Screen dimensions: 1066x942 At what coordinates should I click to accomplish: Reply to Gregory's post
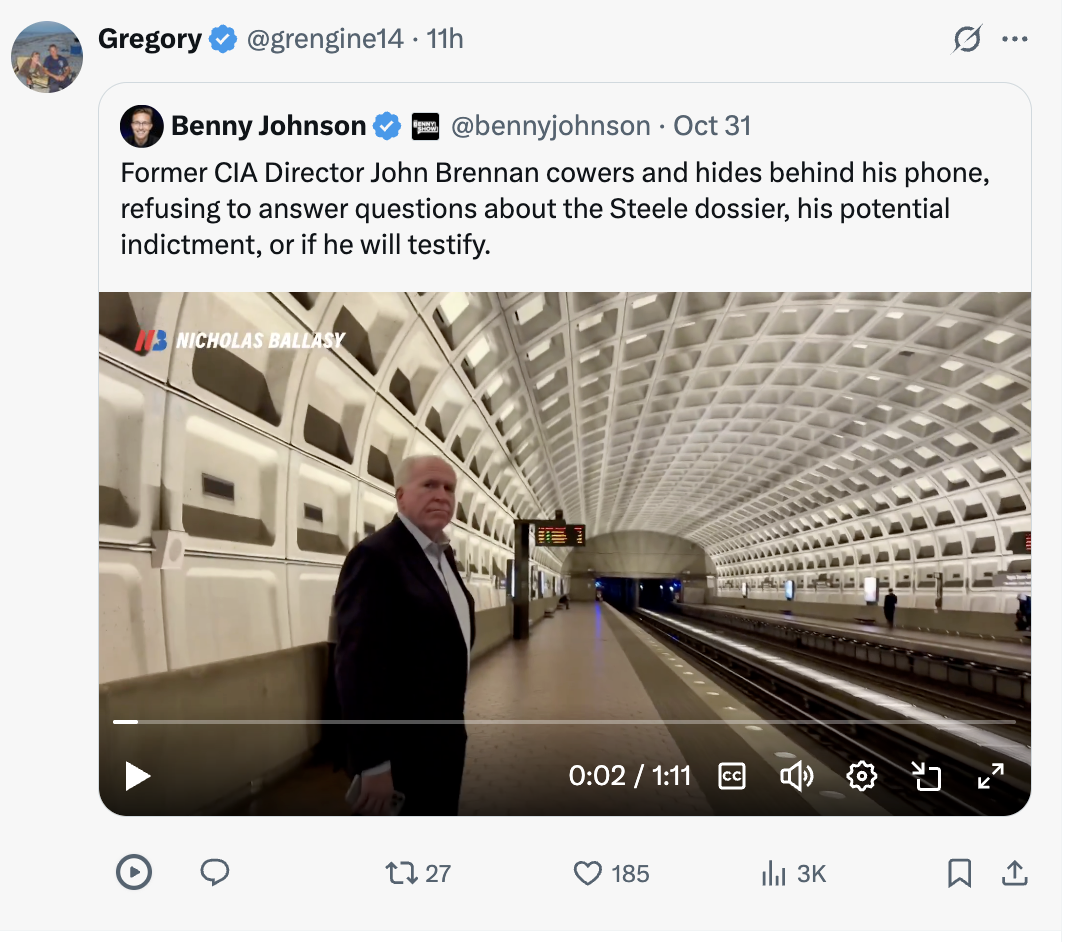(215, 873)
